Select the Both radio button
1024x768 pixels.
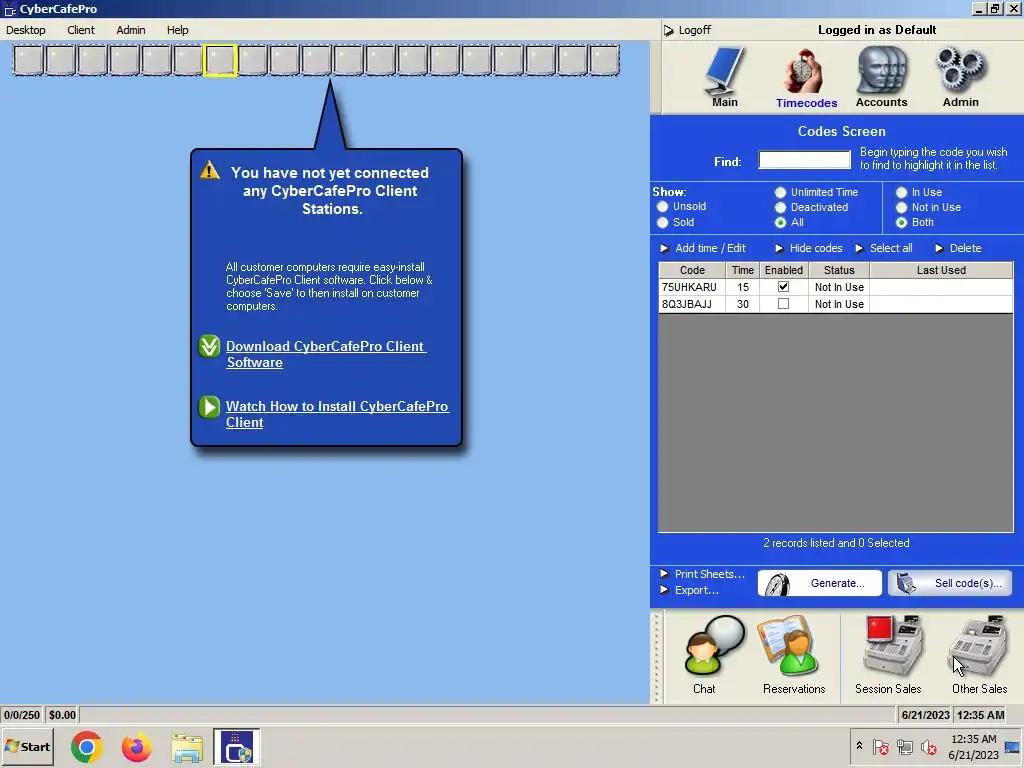pyautogui.click(x=902, y=223)
